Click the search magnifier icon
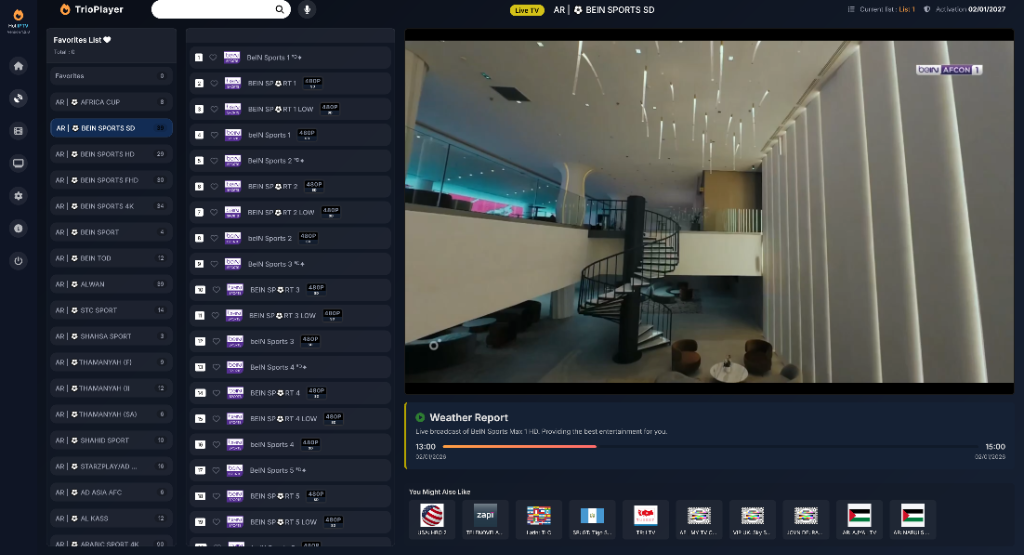Image resolution: width=1024 pixels, height=555 pixels. 279,9
